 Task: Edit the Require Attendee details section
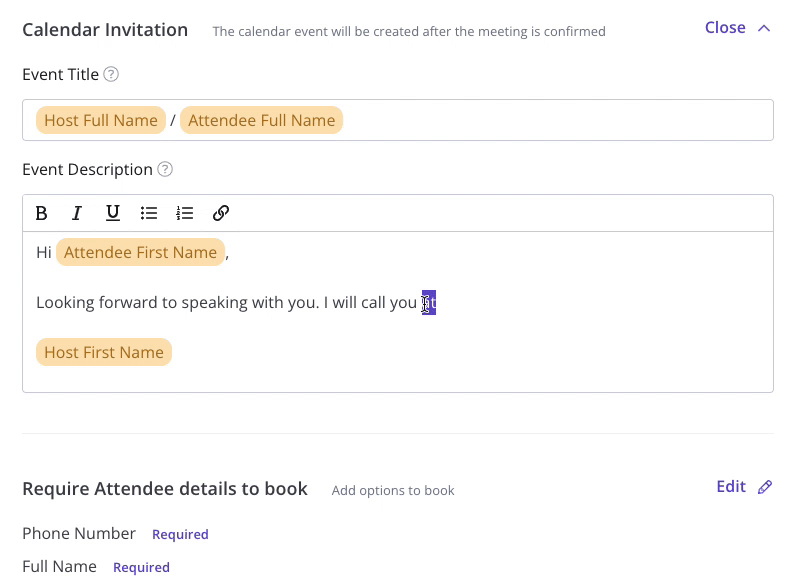(x=731, y=487)
